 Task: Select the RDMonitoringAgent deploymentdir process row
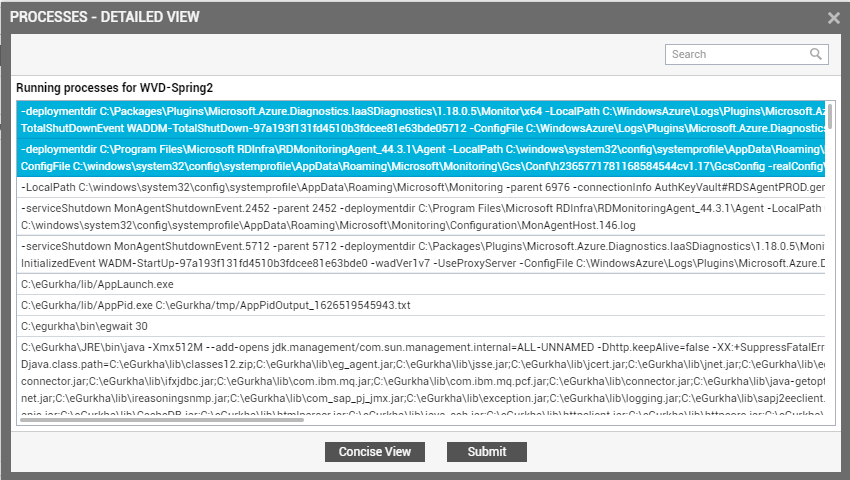(421, 158)
